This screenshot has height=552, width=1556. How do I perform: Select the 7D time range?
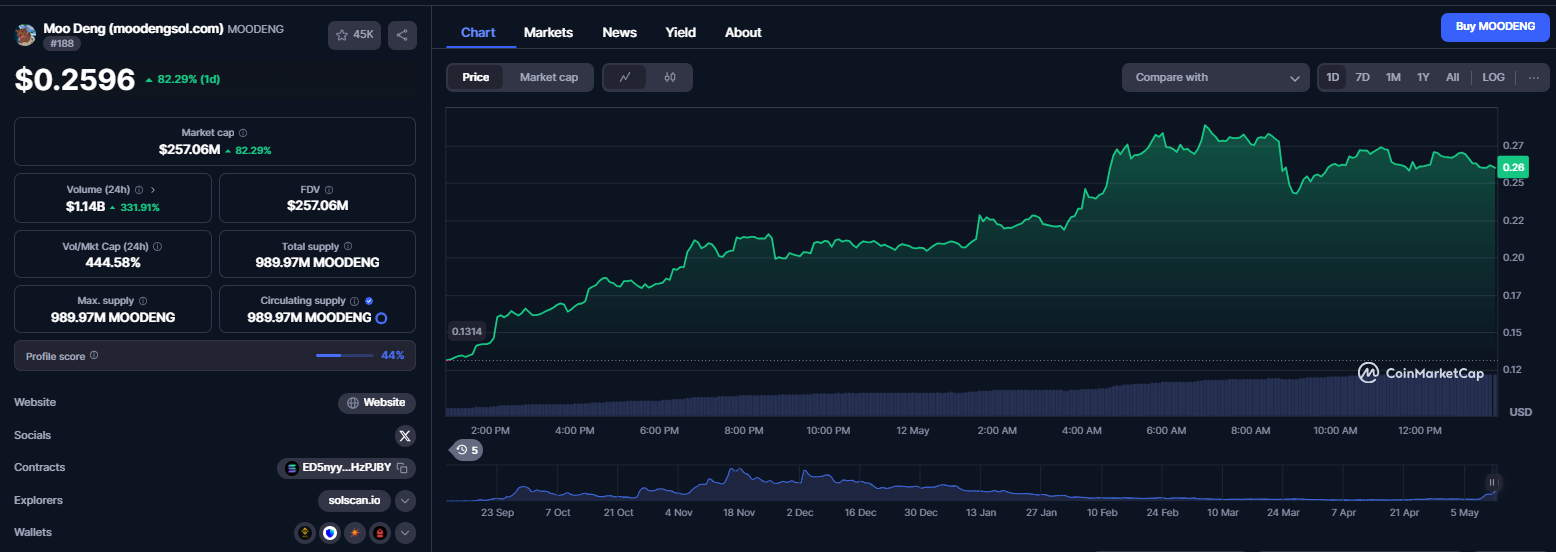[1362, 77]
